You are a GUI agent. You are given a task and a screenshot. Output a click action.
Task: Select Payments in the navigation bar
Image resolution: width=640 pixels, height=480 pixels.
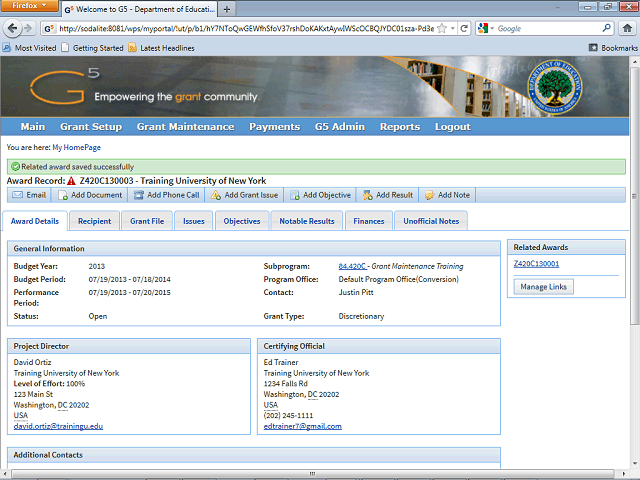tap(274, 127)
